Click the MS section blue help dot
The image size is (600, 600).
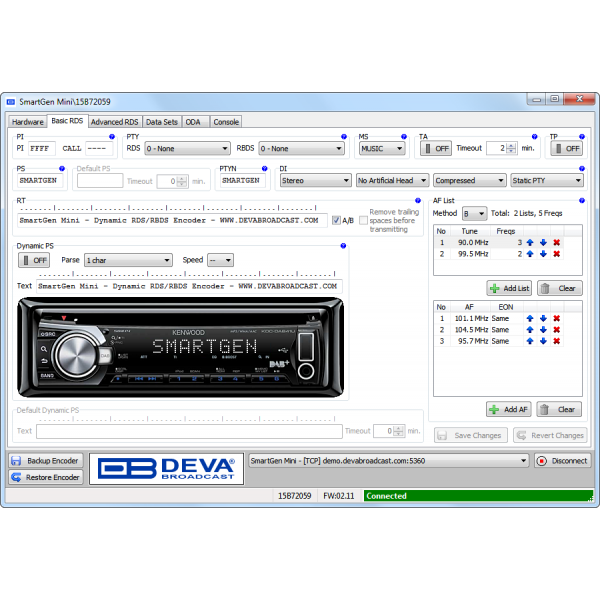click(x=404, y=137)
